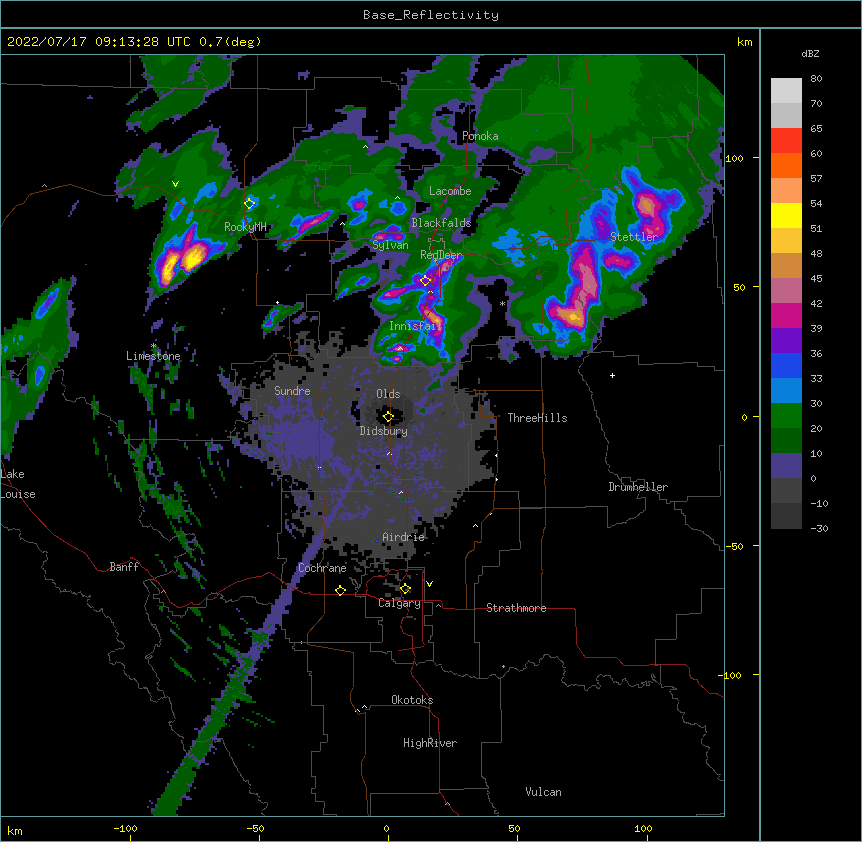Click the Sundre city label
Image resolution: width=862 pixels, height=842 pixels.
[292, 391]
